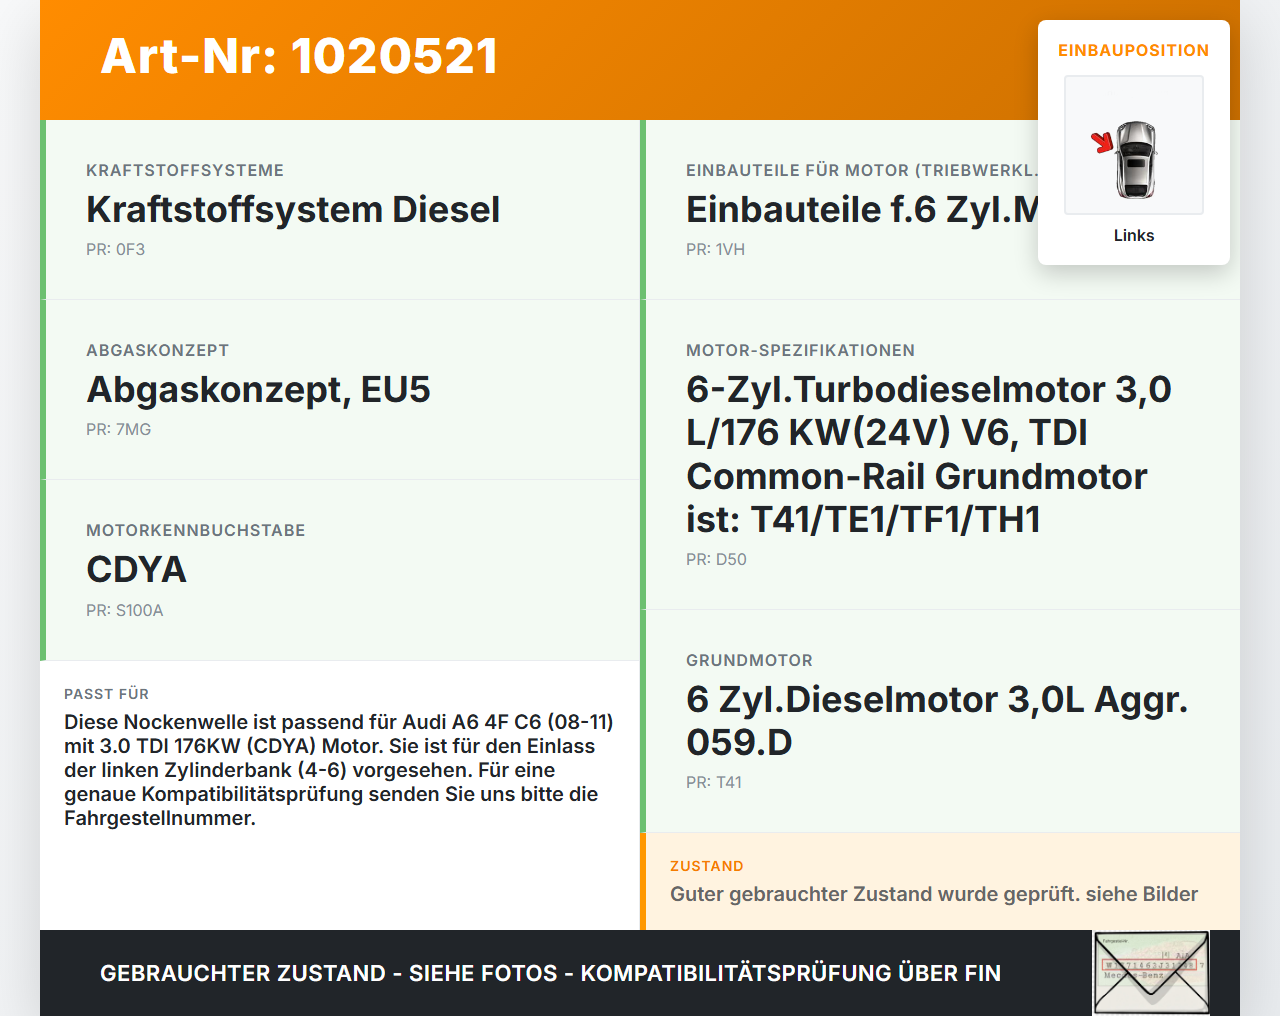Click the Links label under the car image
The height and width of the screenshot is (1017, 1280).
click(1133, 235)
